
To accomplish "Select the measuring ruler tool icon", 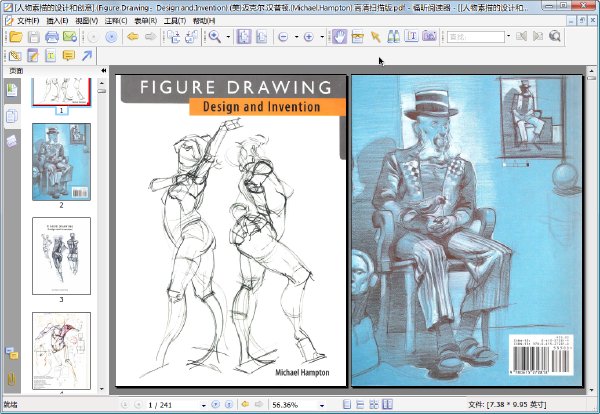I will pos(15,56).
